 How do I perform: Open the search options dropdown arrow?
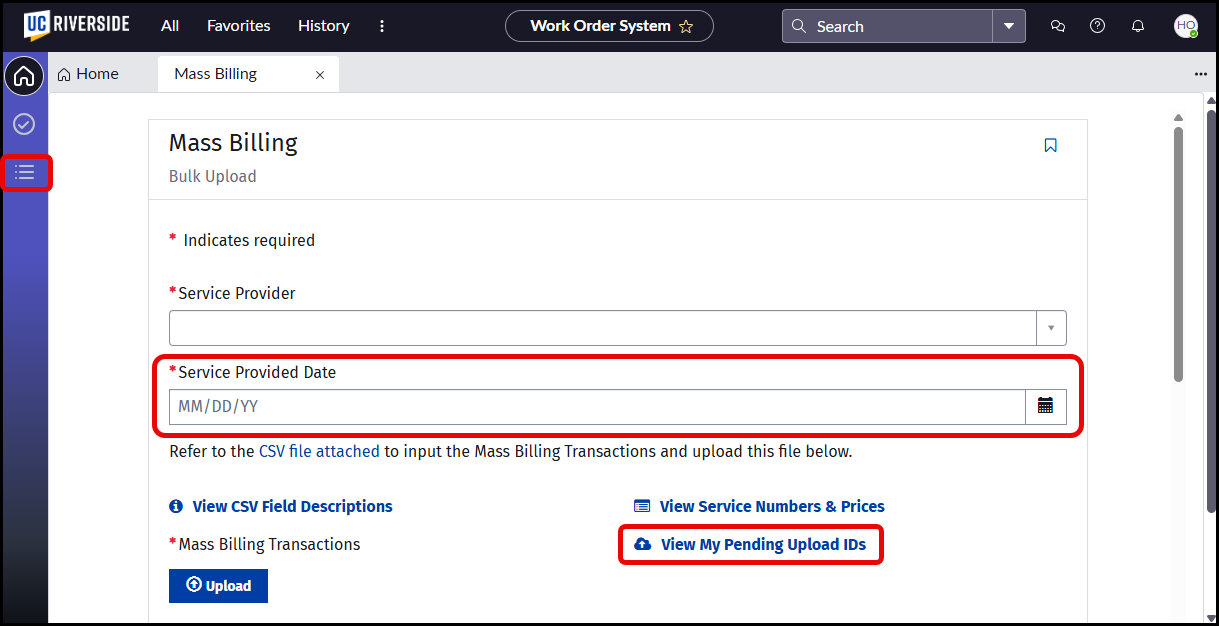[x=1010, y=26]
